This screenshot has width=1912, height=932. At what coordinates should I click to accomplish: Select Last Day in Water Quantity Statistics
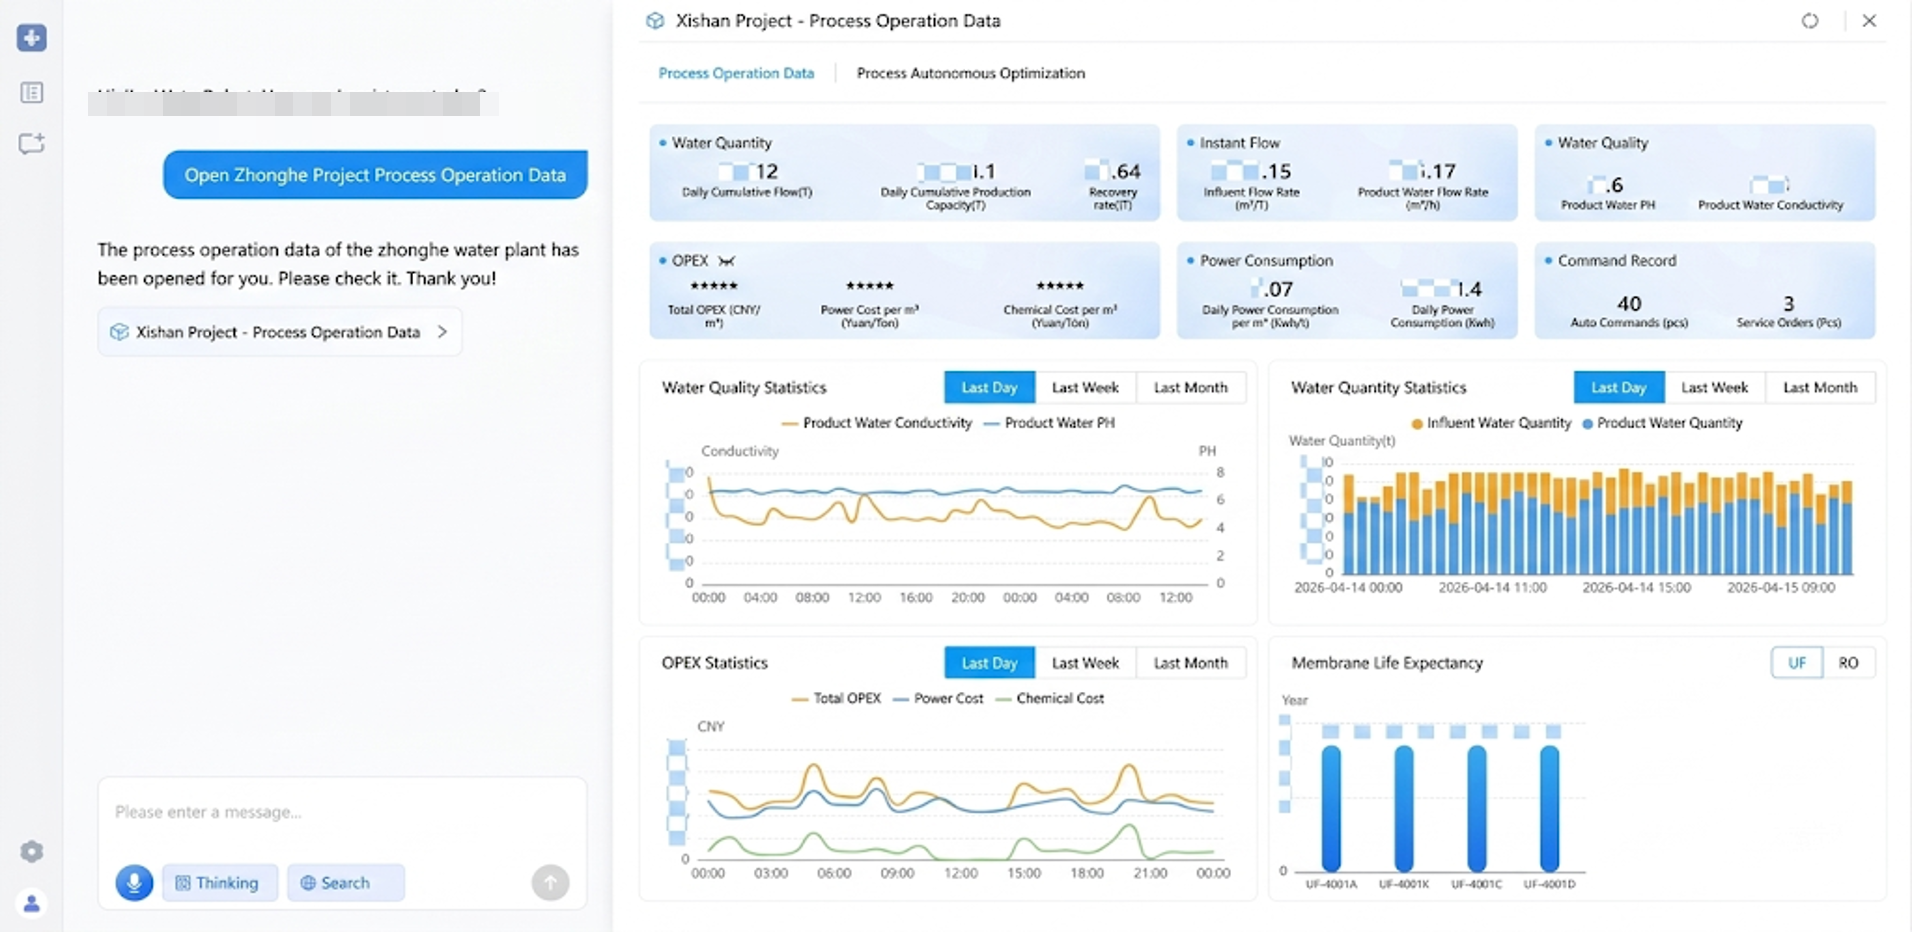1618,388
